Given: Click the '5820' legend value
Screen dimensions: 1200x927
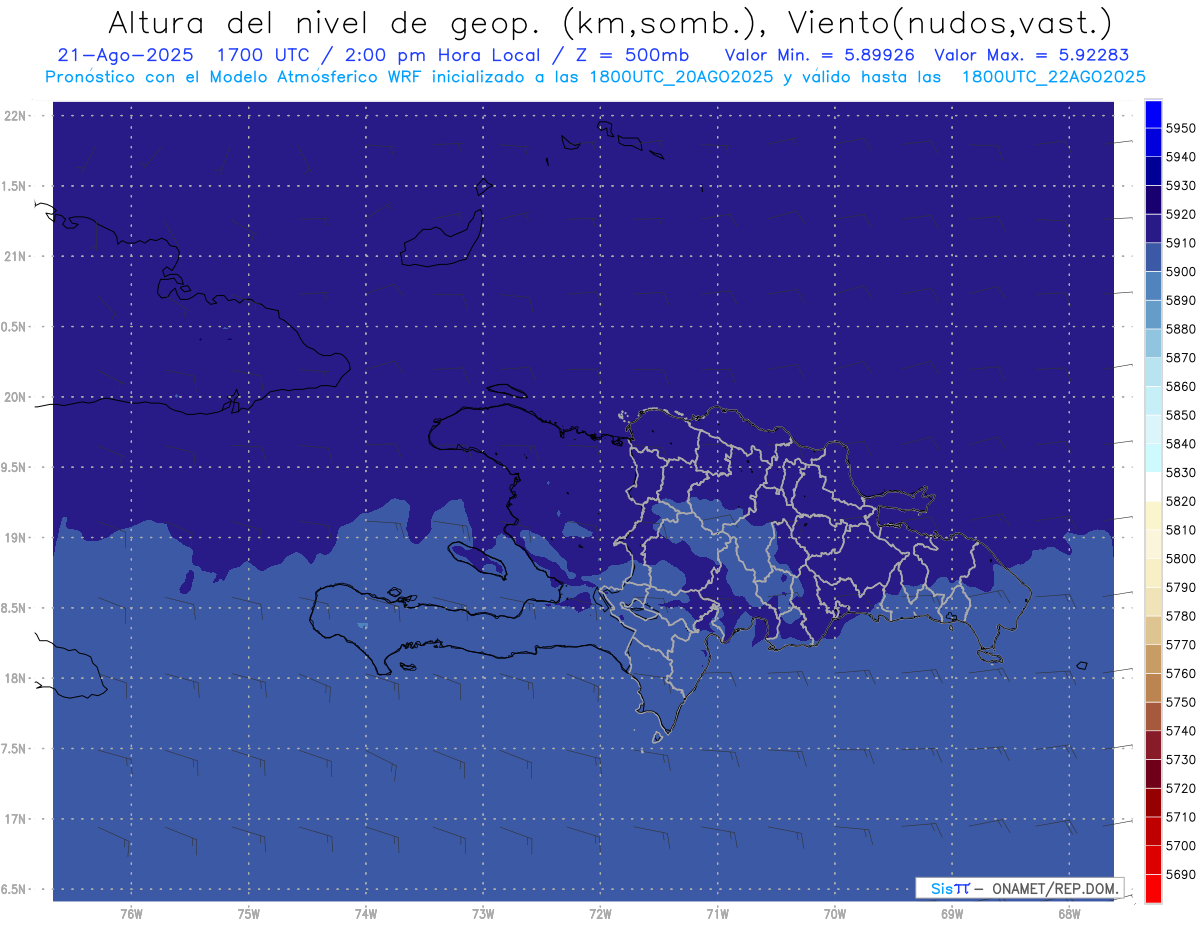Looking at the screenshot, I should point(1180,501).
